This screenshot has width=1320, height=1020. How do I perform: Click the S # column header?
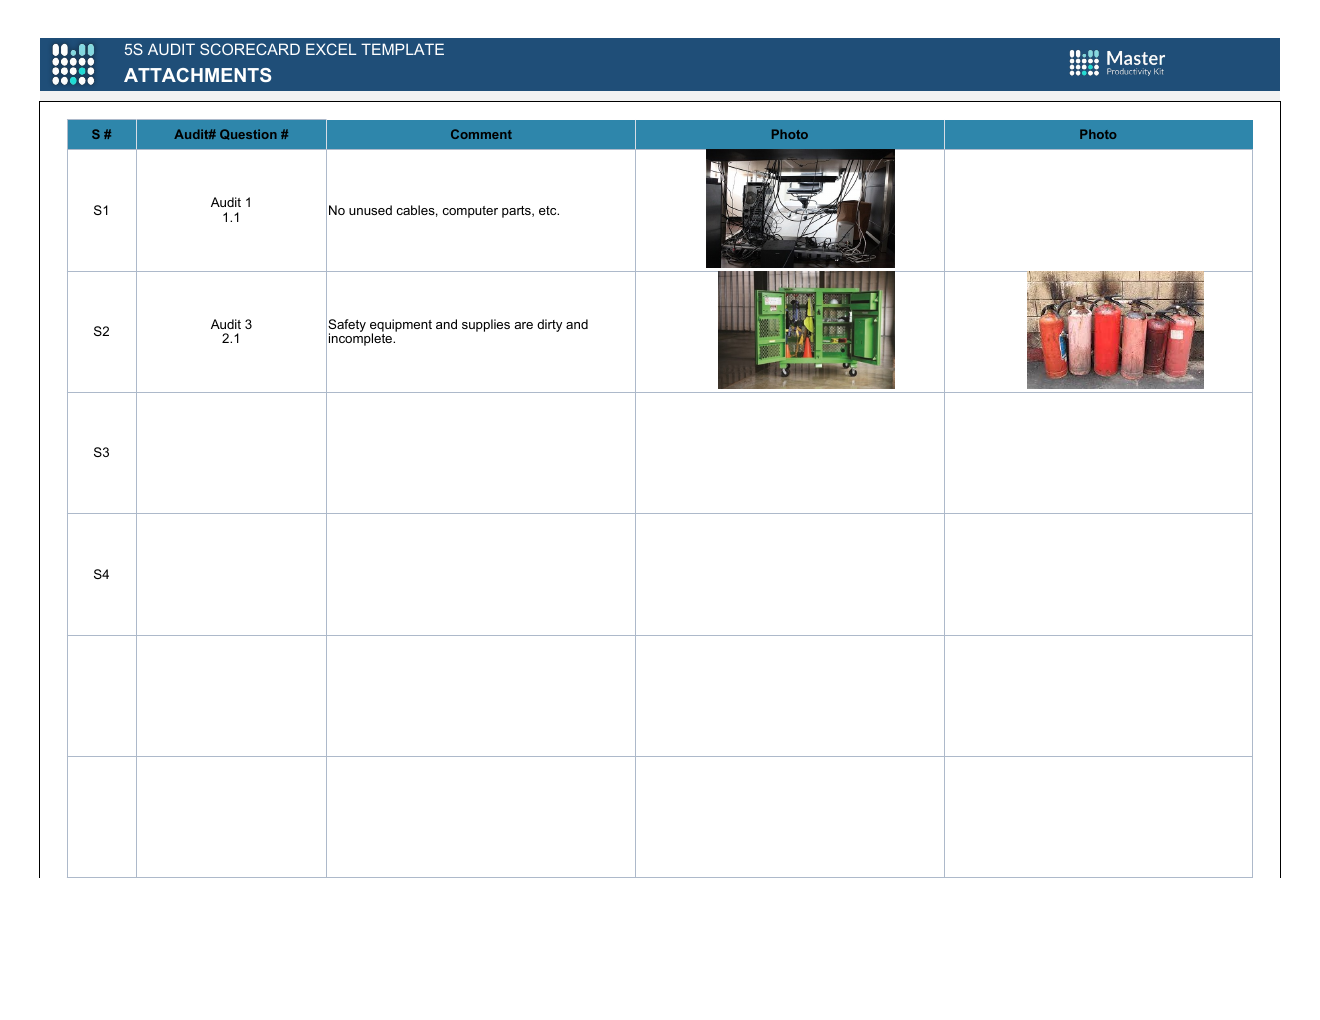coord(102,135)
